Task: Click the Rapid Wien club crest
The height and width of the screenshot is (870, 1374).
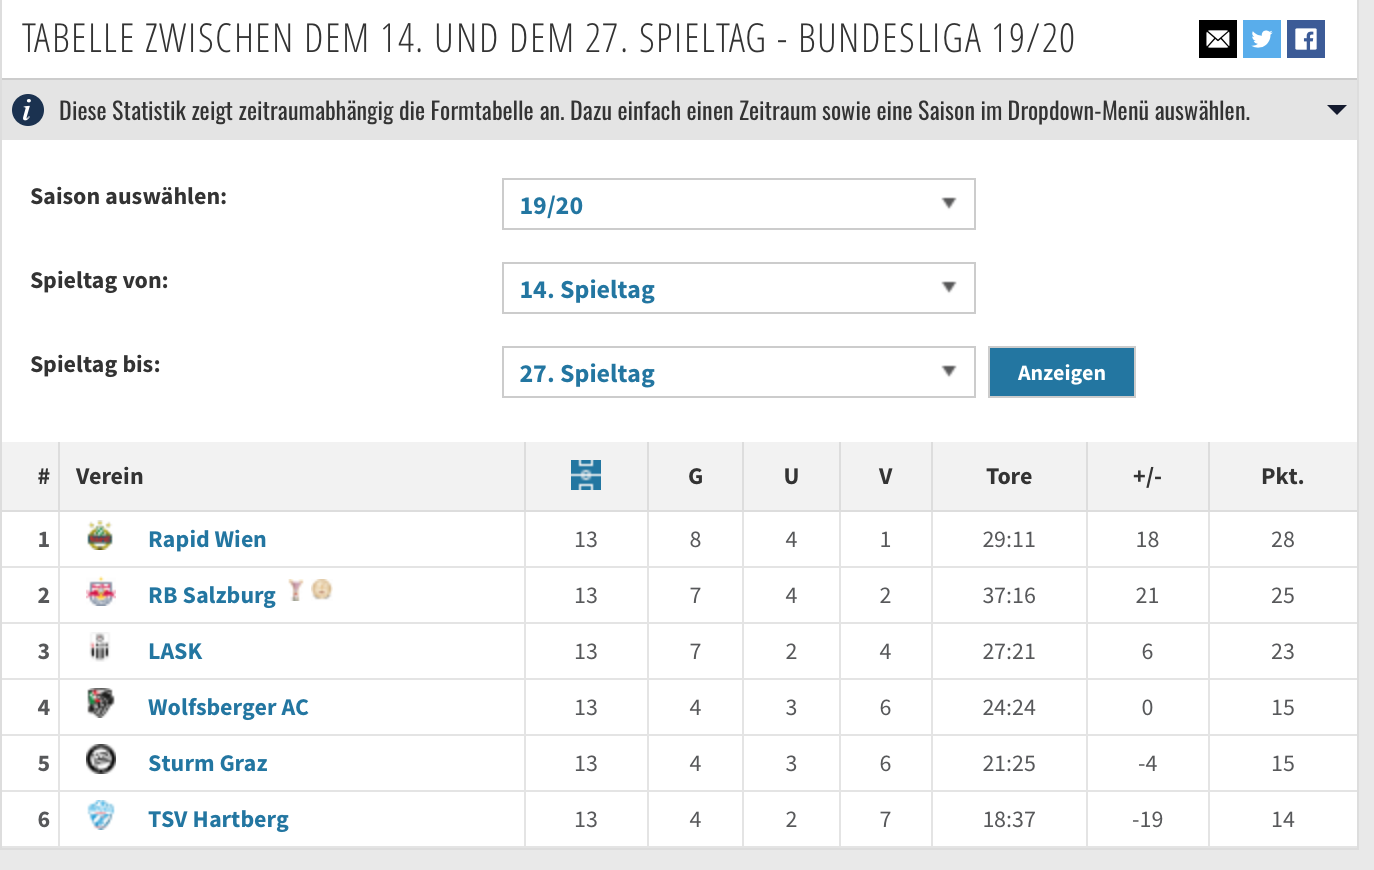Action: click(x=100, y=537)
